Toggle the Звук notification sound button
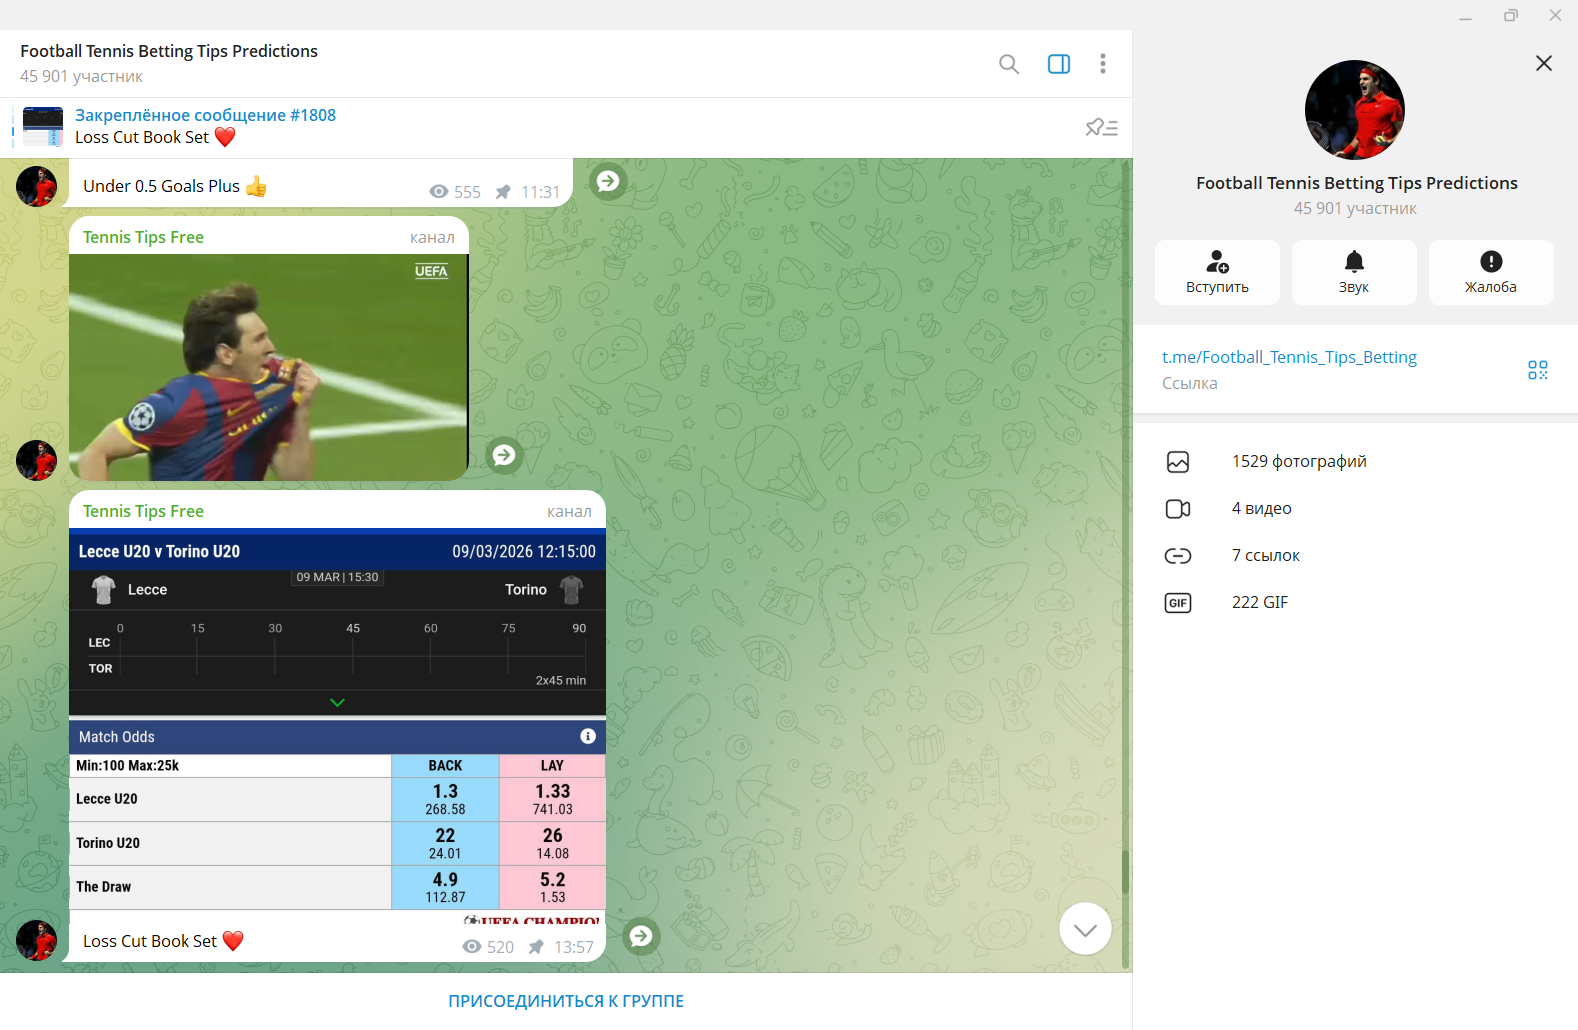The height and width of the screenshot is (1030, 1578). click(x=1354, y=272)
